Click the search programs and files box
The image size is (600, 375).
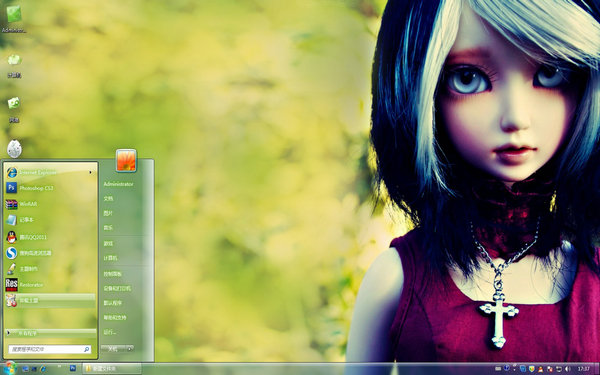[50, 349]
